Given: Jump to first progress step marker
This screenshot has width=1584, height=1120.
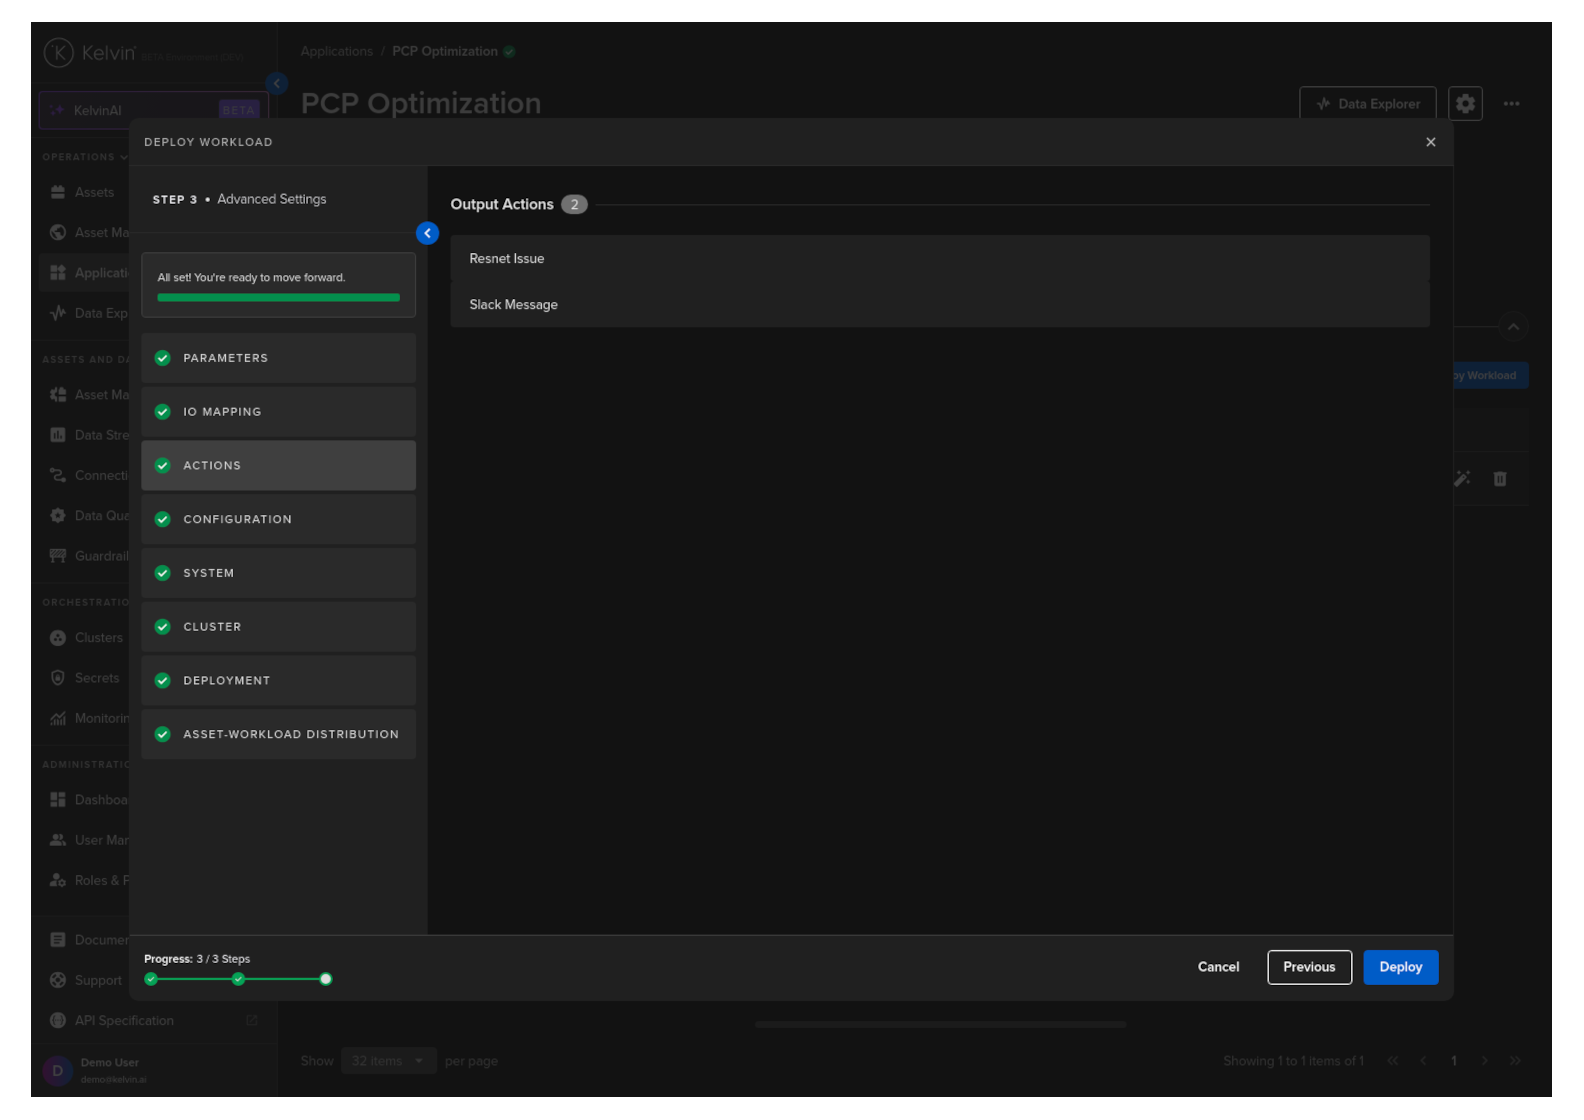Looking at the screenshot, I should [x=151, y=979].
